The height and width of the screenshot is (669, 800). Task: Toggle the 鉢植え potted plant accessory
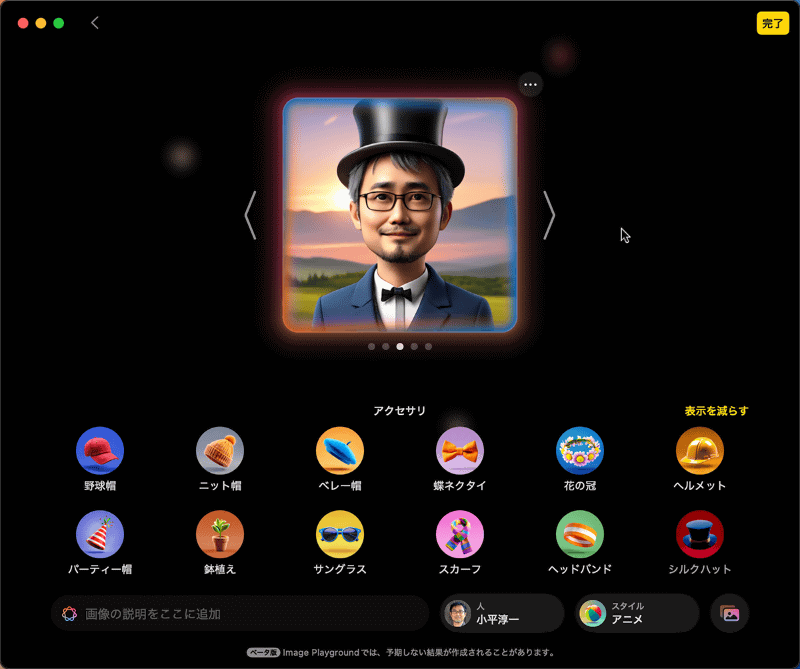click(x=219, y=538)
